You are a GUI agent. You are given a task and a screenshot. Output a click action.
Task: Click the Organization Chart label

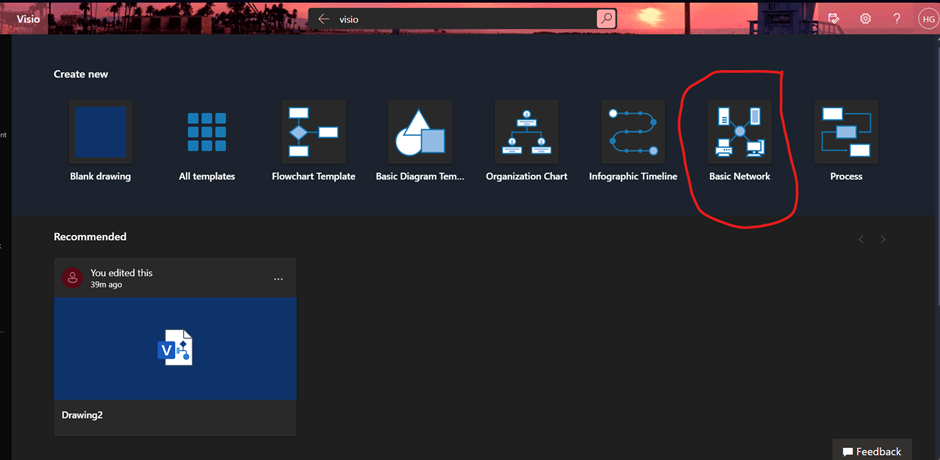[526, 176]
